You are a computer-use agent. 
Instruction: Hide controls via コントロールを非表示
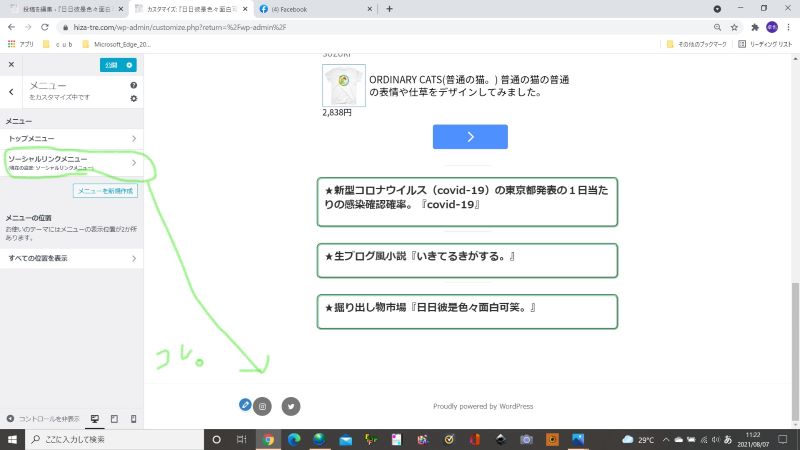point(43,419)
